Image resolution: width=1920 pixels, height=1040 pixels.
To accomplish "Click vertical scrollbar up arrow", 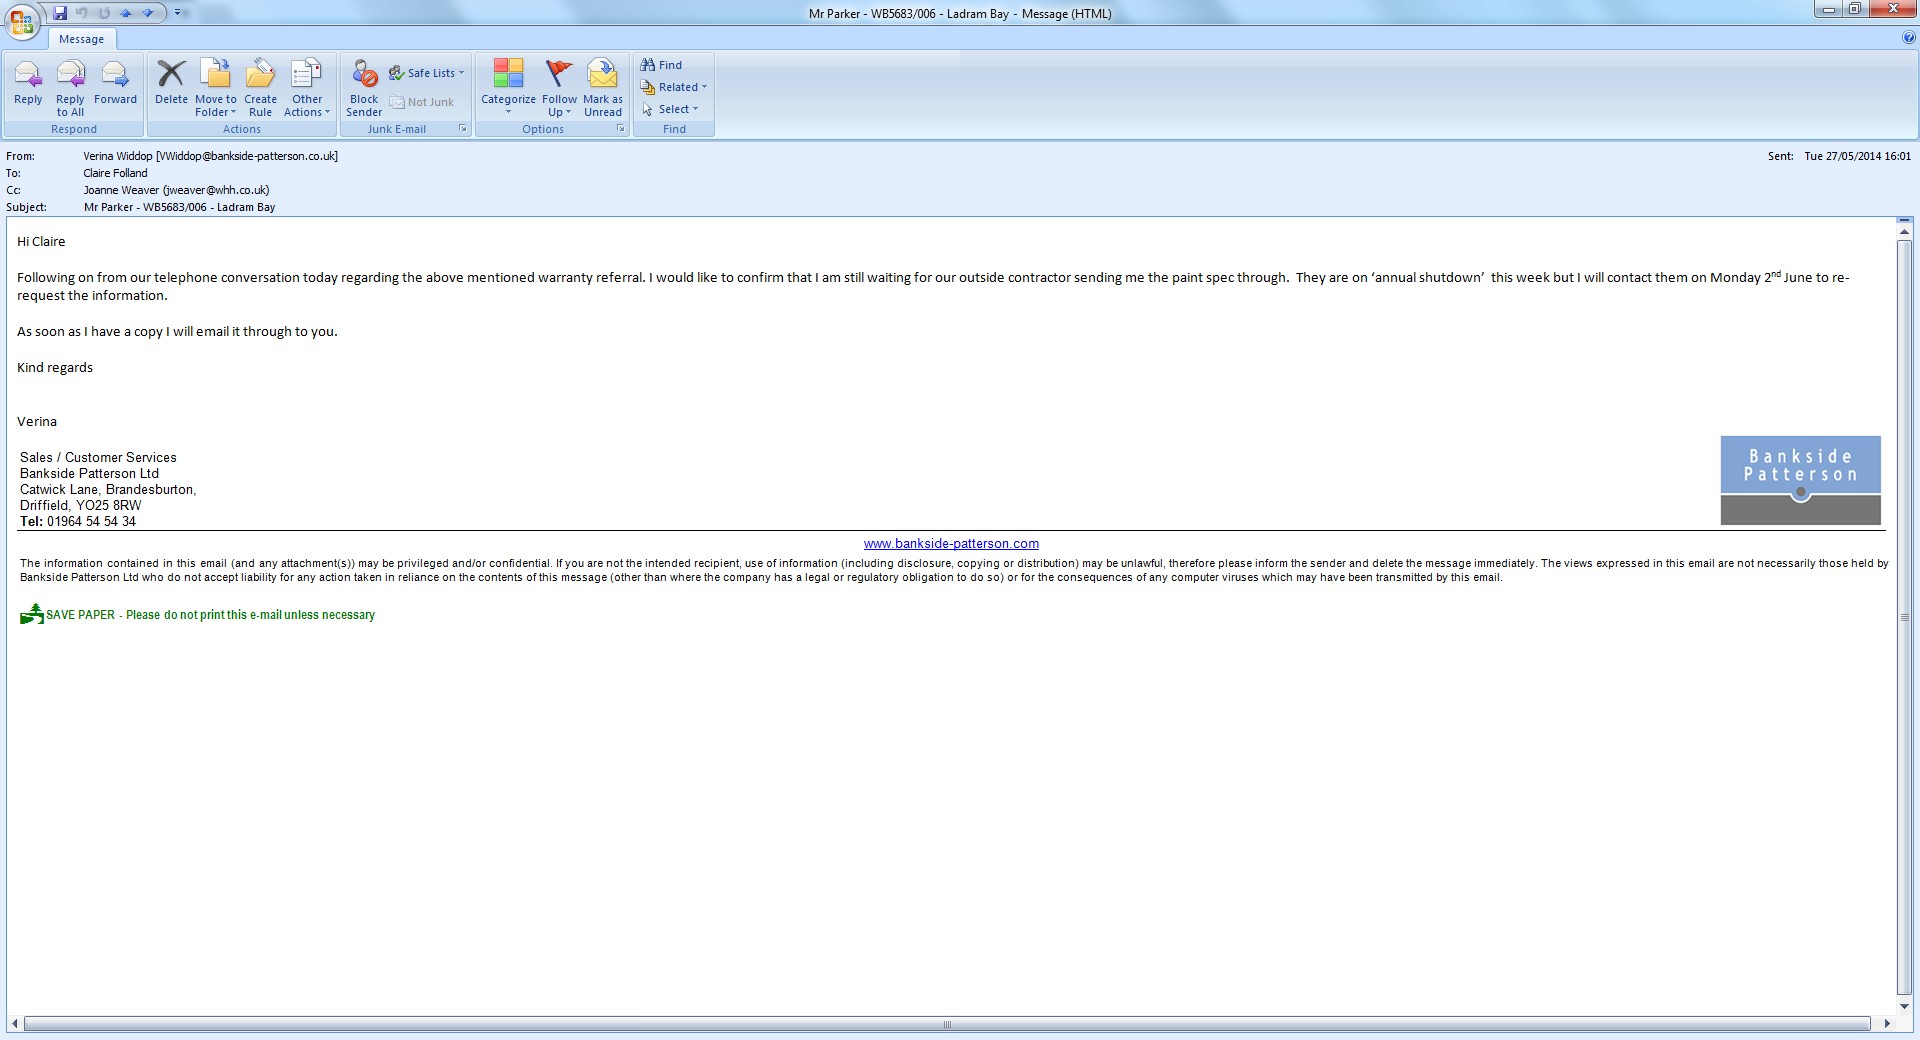I will click(x=1904, y=232).
